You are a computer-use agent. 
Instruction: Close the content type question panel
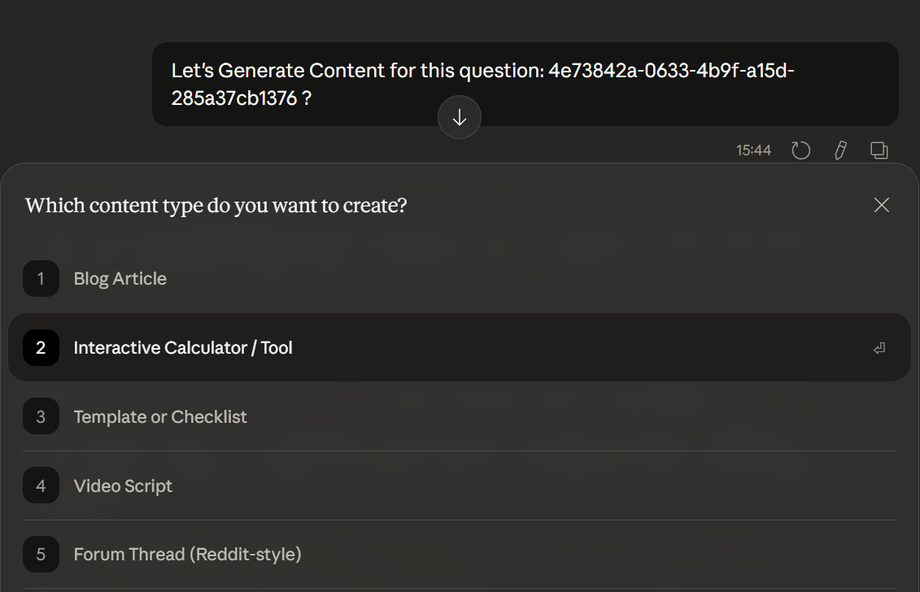coord(881,205)
